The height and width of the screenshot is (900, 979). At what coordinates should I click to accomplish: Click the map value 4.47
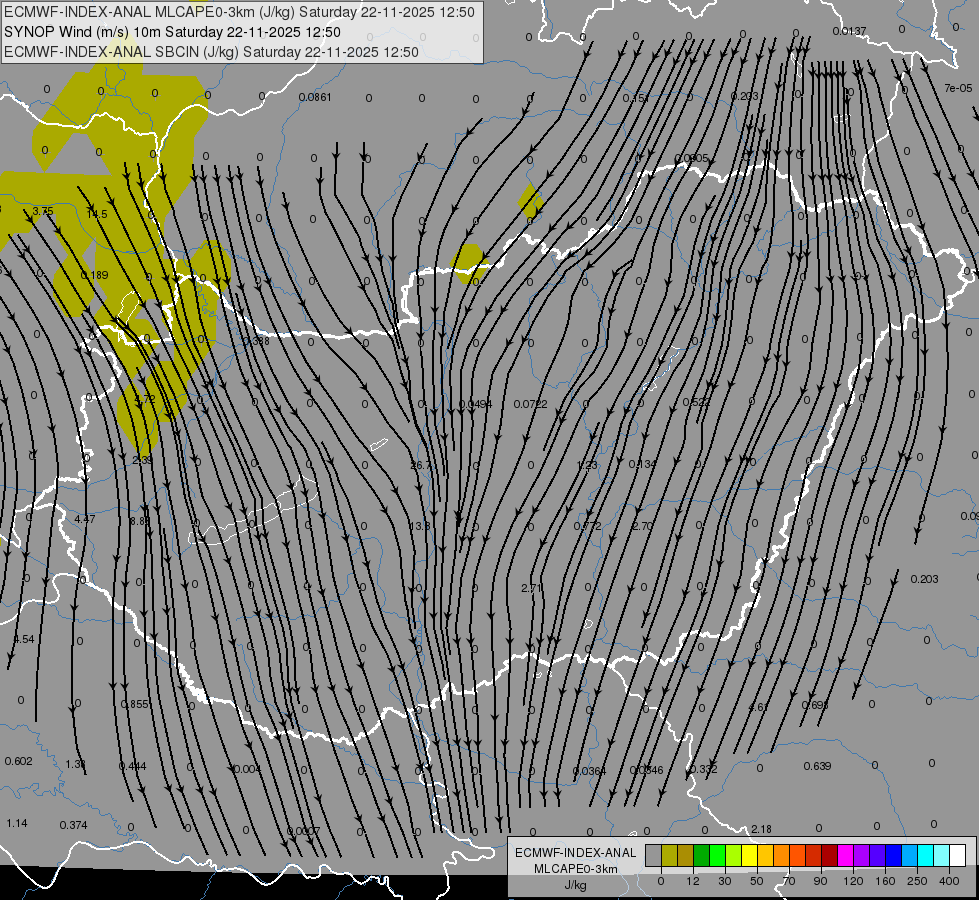tap(84, 519)
